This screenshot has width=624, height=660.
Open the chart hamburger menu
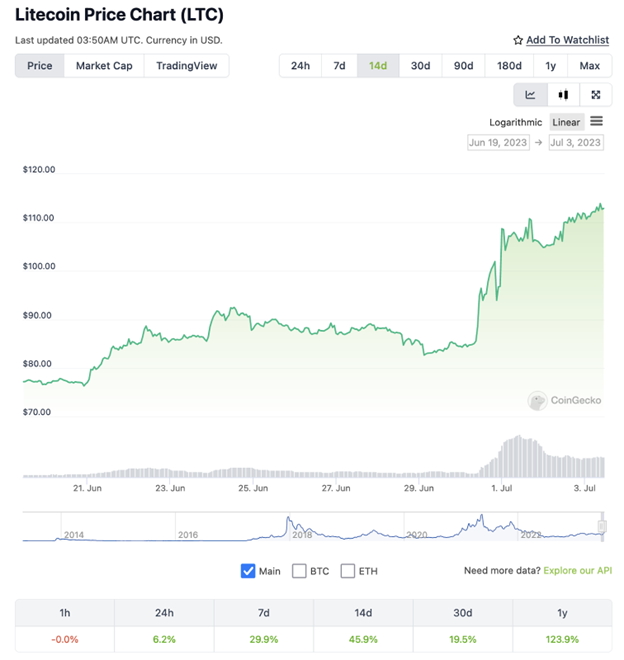click(x=597, y=122)
